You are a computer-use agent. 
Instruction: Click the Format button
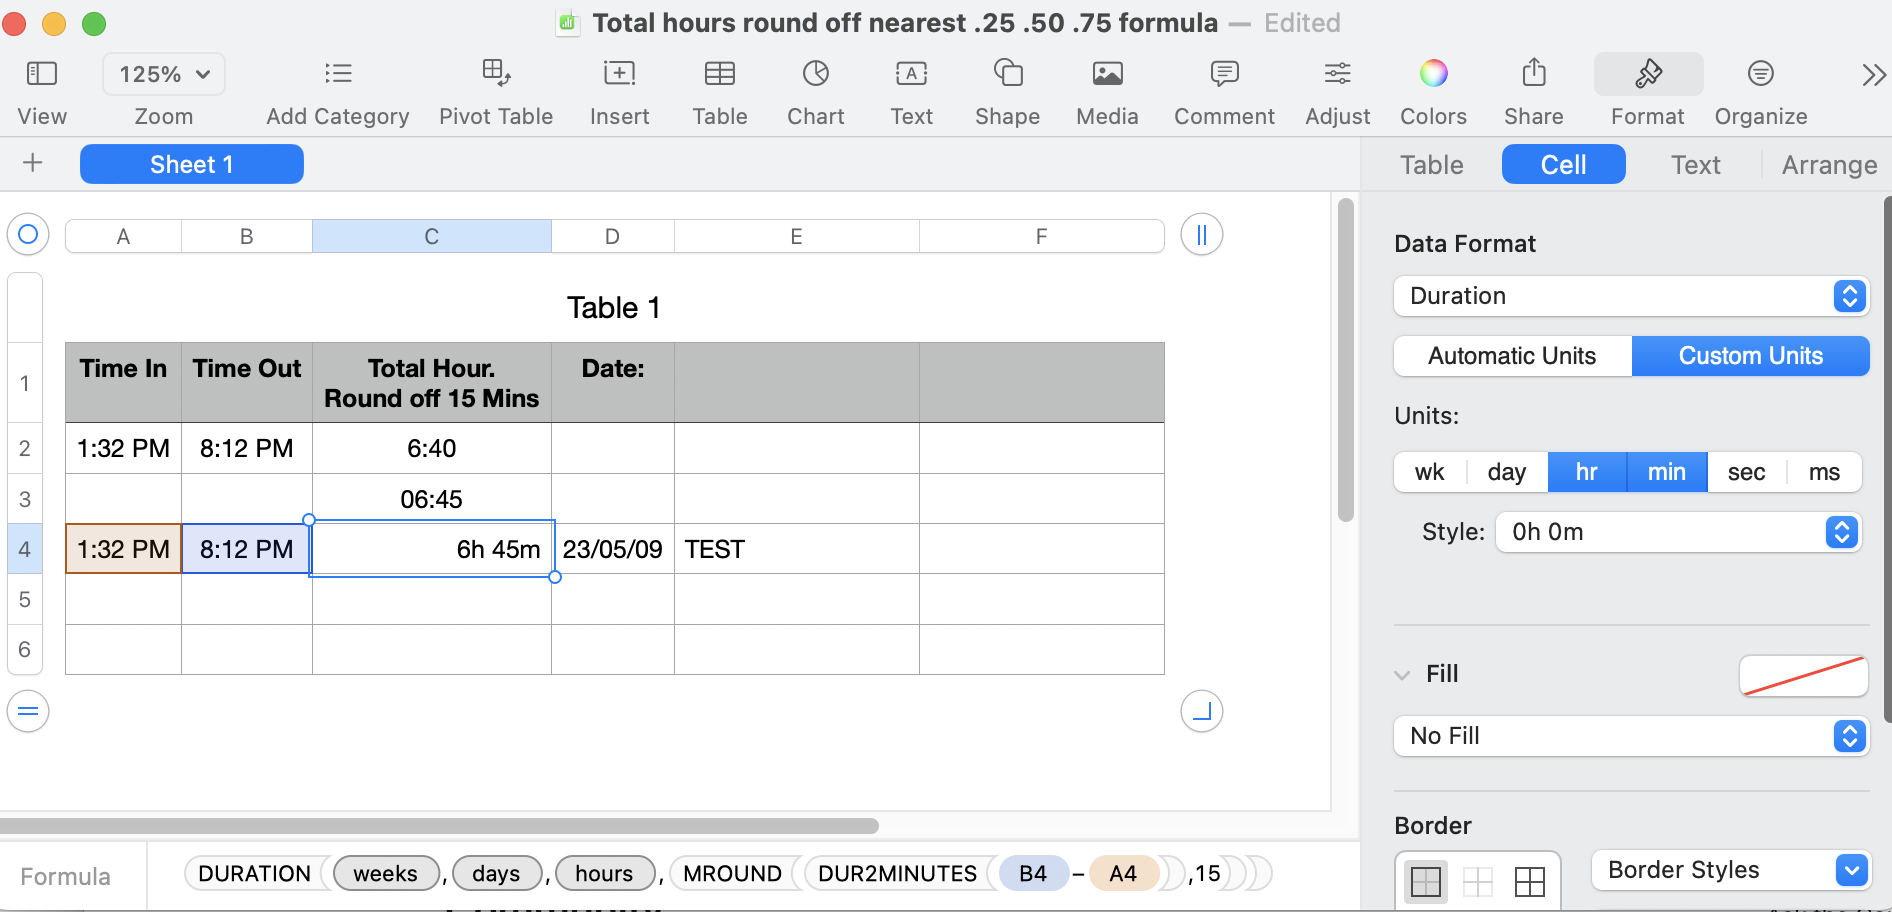pyautogui.click(x=1647, y=90)
